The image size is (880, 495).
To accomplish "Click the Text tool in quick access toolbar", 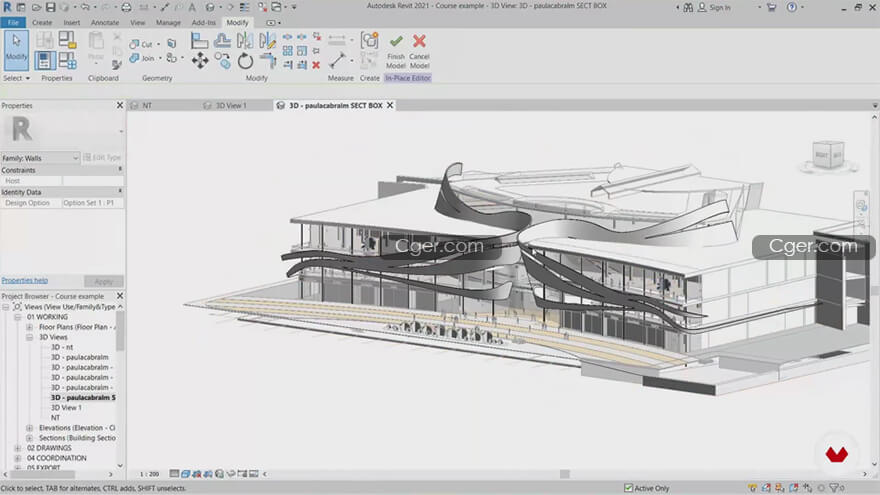I will coord(192,7).
